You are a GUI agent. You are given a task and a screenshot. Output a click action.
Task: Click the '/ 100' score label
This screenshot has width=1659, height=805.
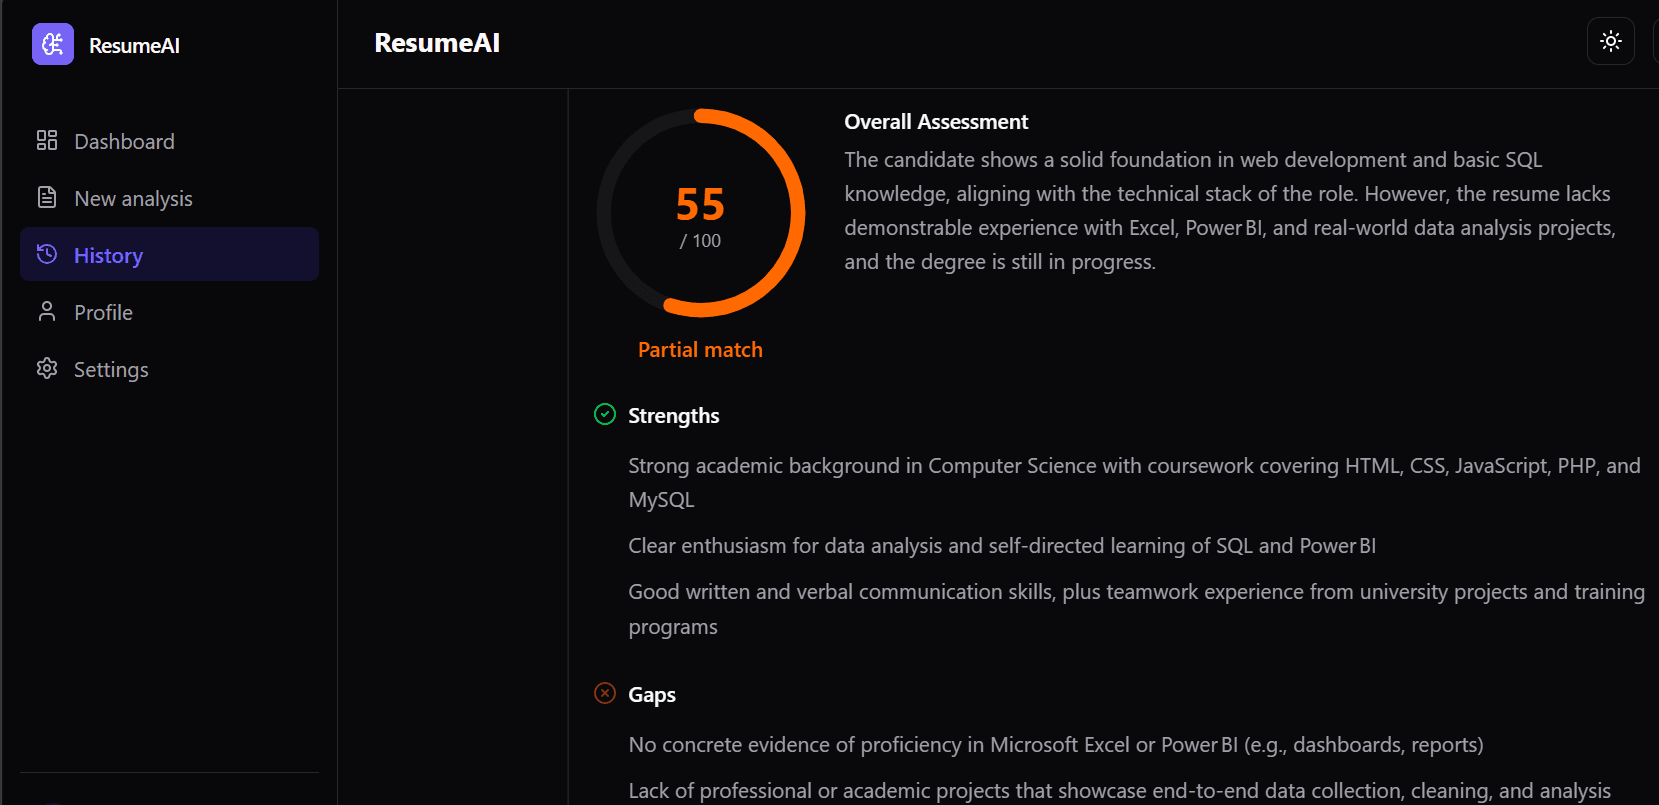point(700,241)
